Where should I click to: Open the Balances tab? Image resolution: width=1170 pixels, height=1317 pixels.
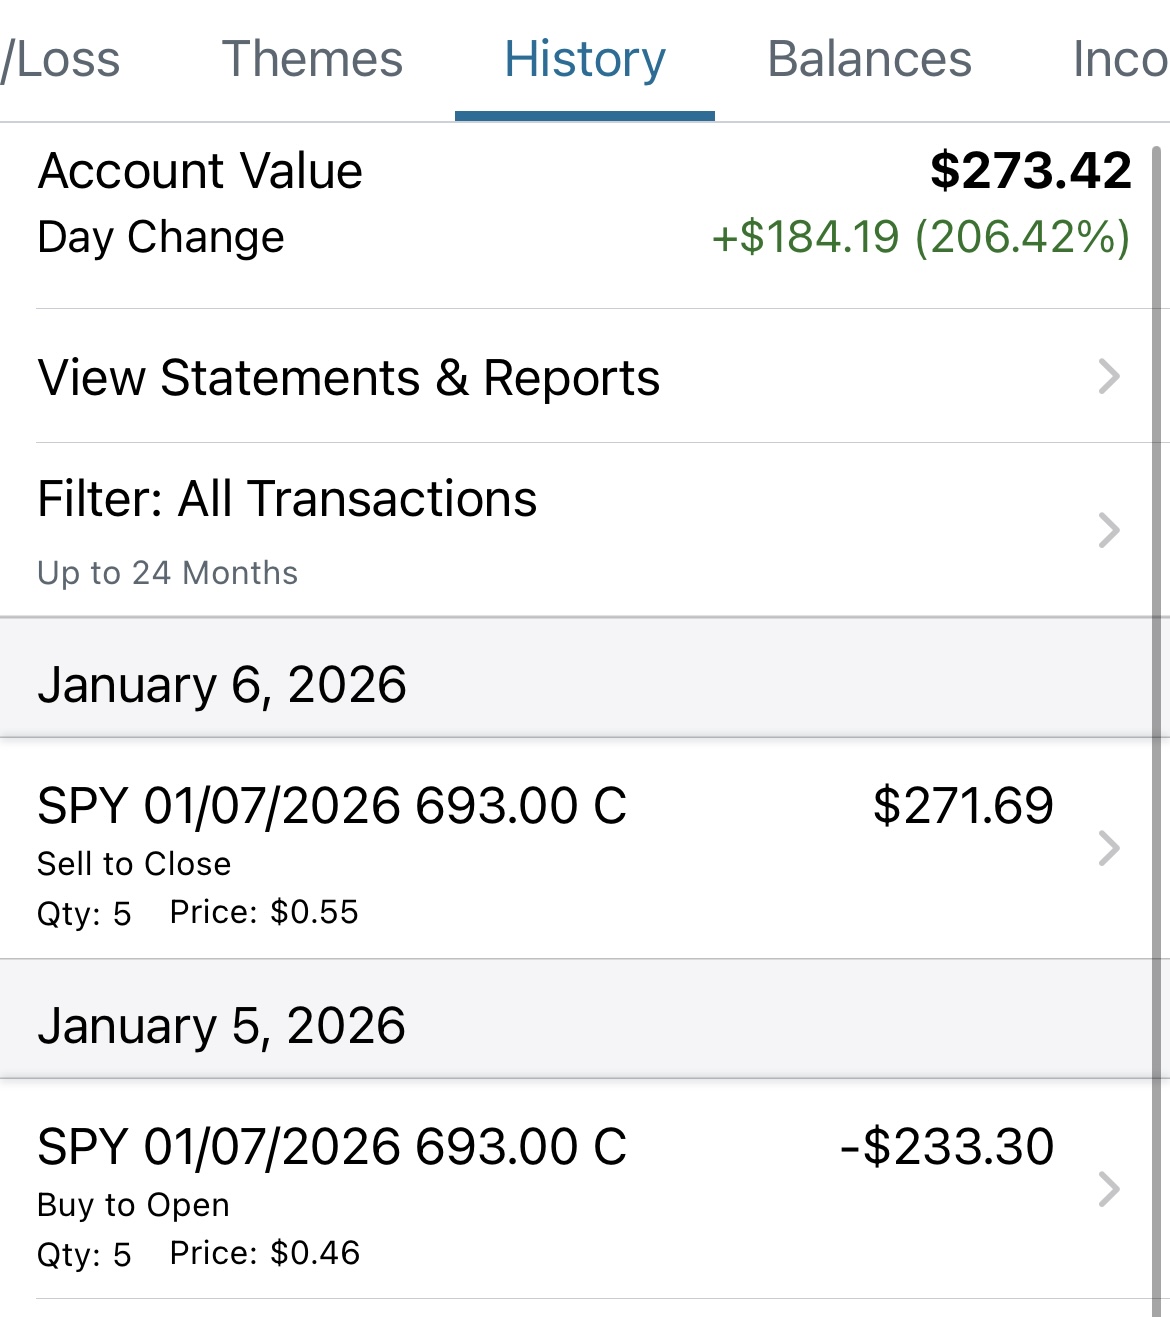869,60
